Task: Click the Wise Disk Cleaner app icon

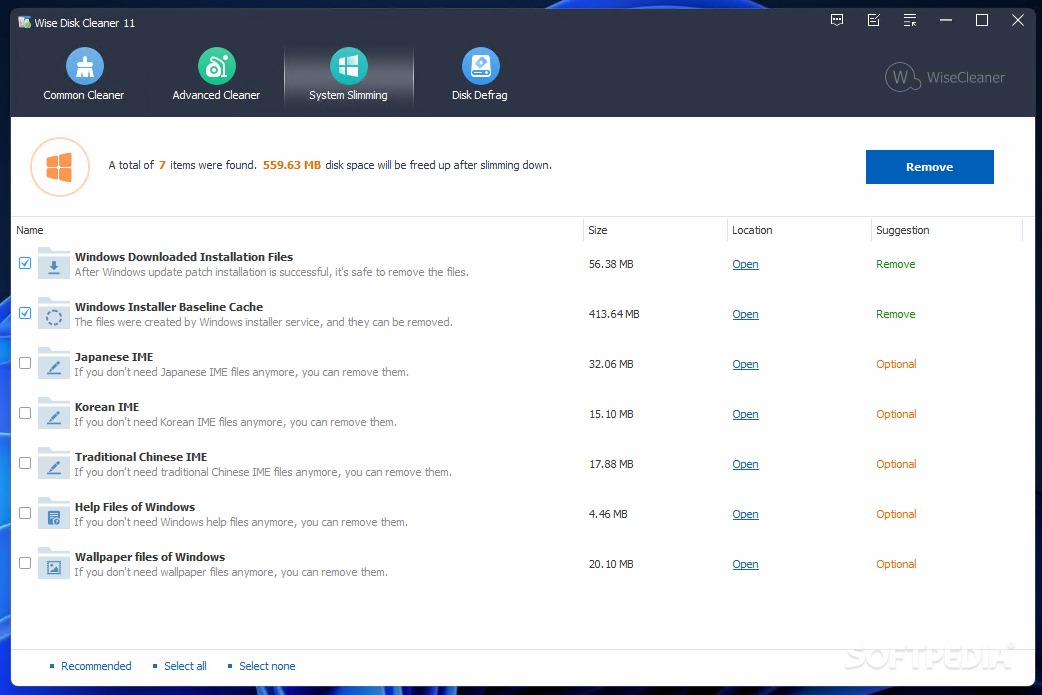Action: coord(25,23)
